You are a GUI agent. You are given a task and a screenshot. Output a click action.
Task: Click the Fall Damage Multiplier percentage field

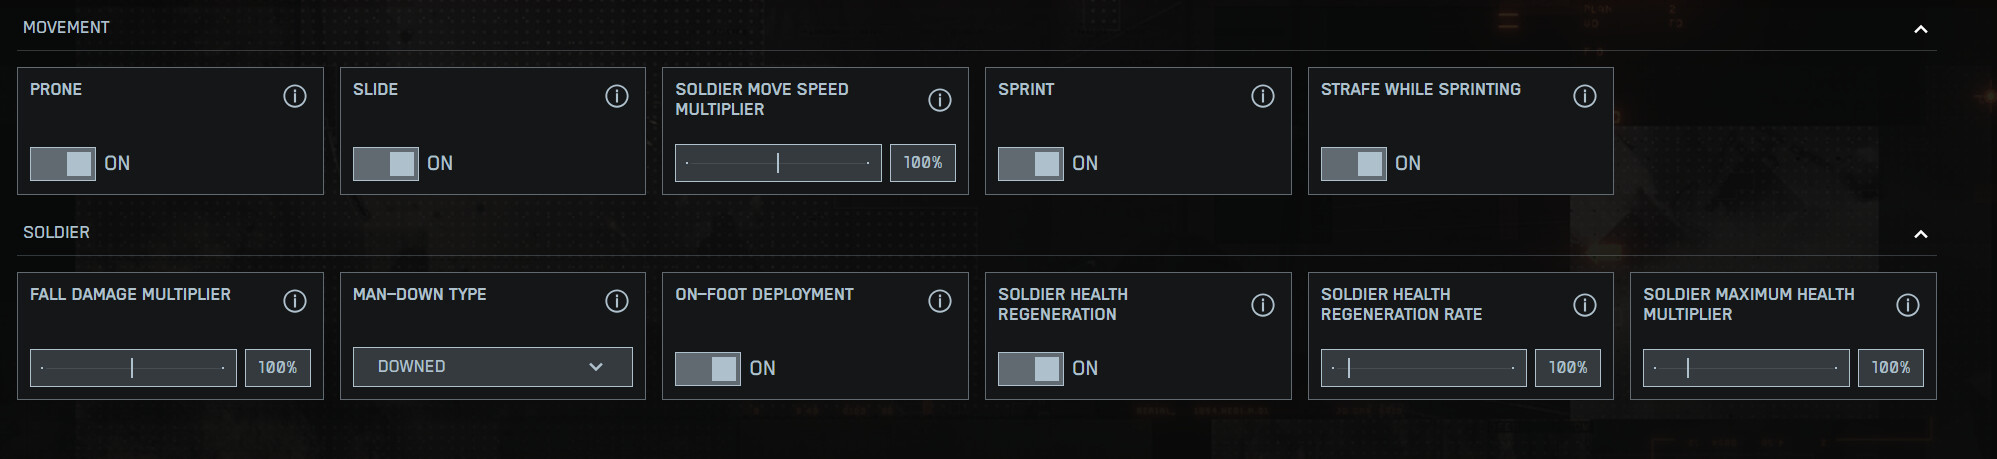278,368
